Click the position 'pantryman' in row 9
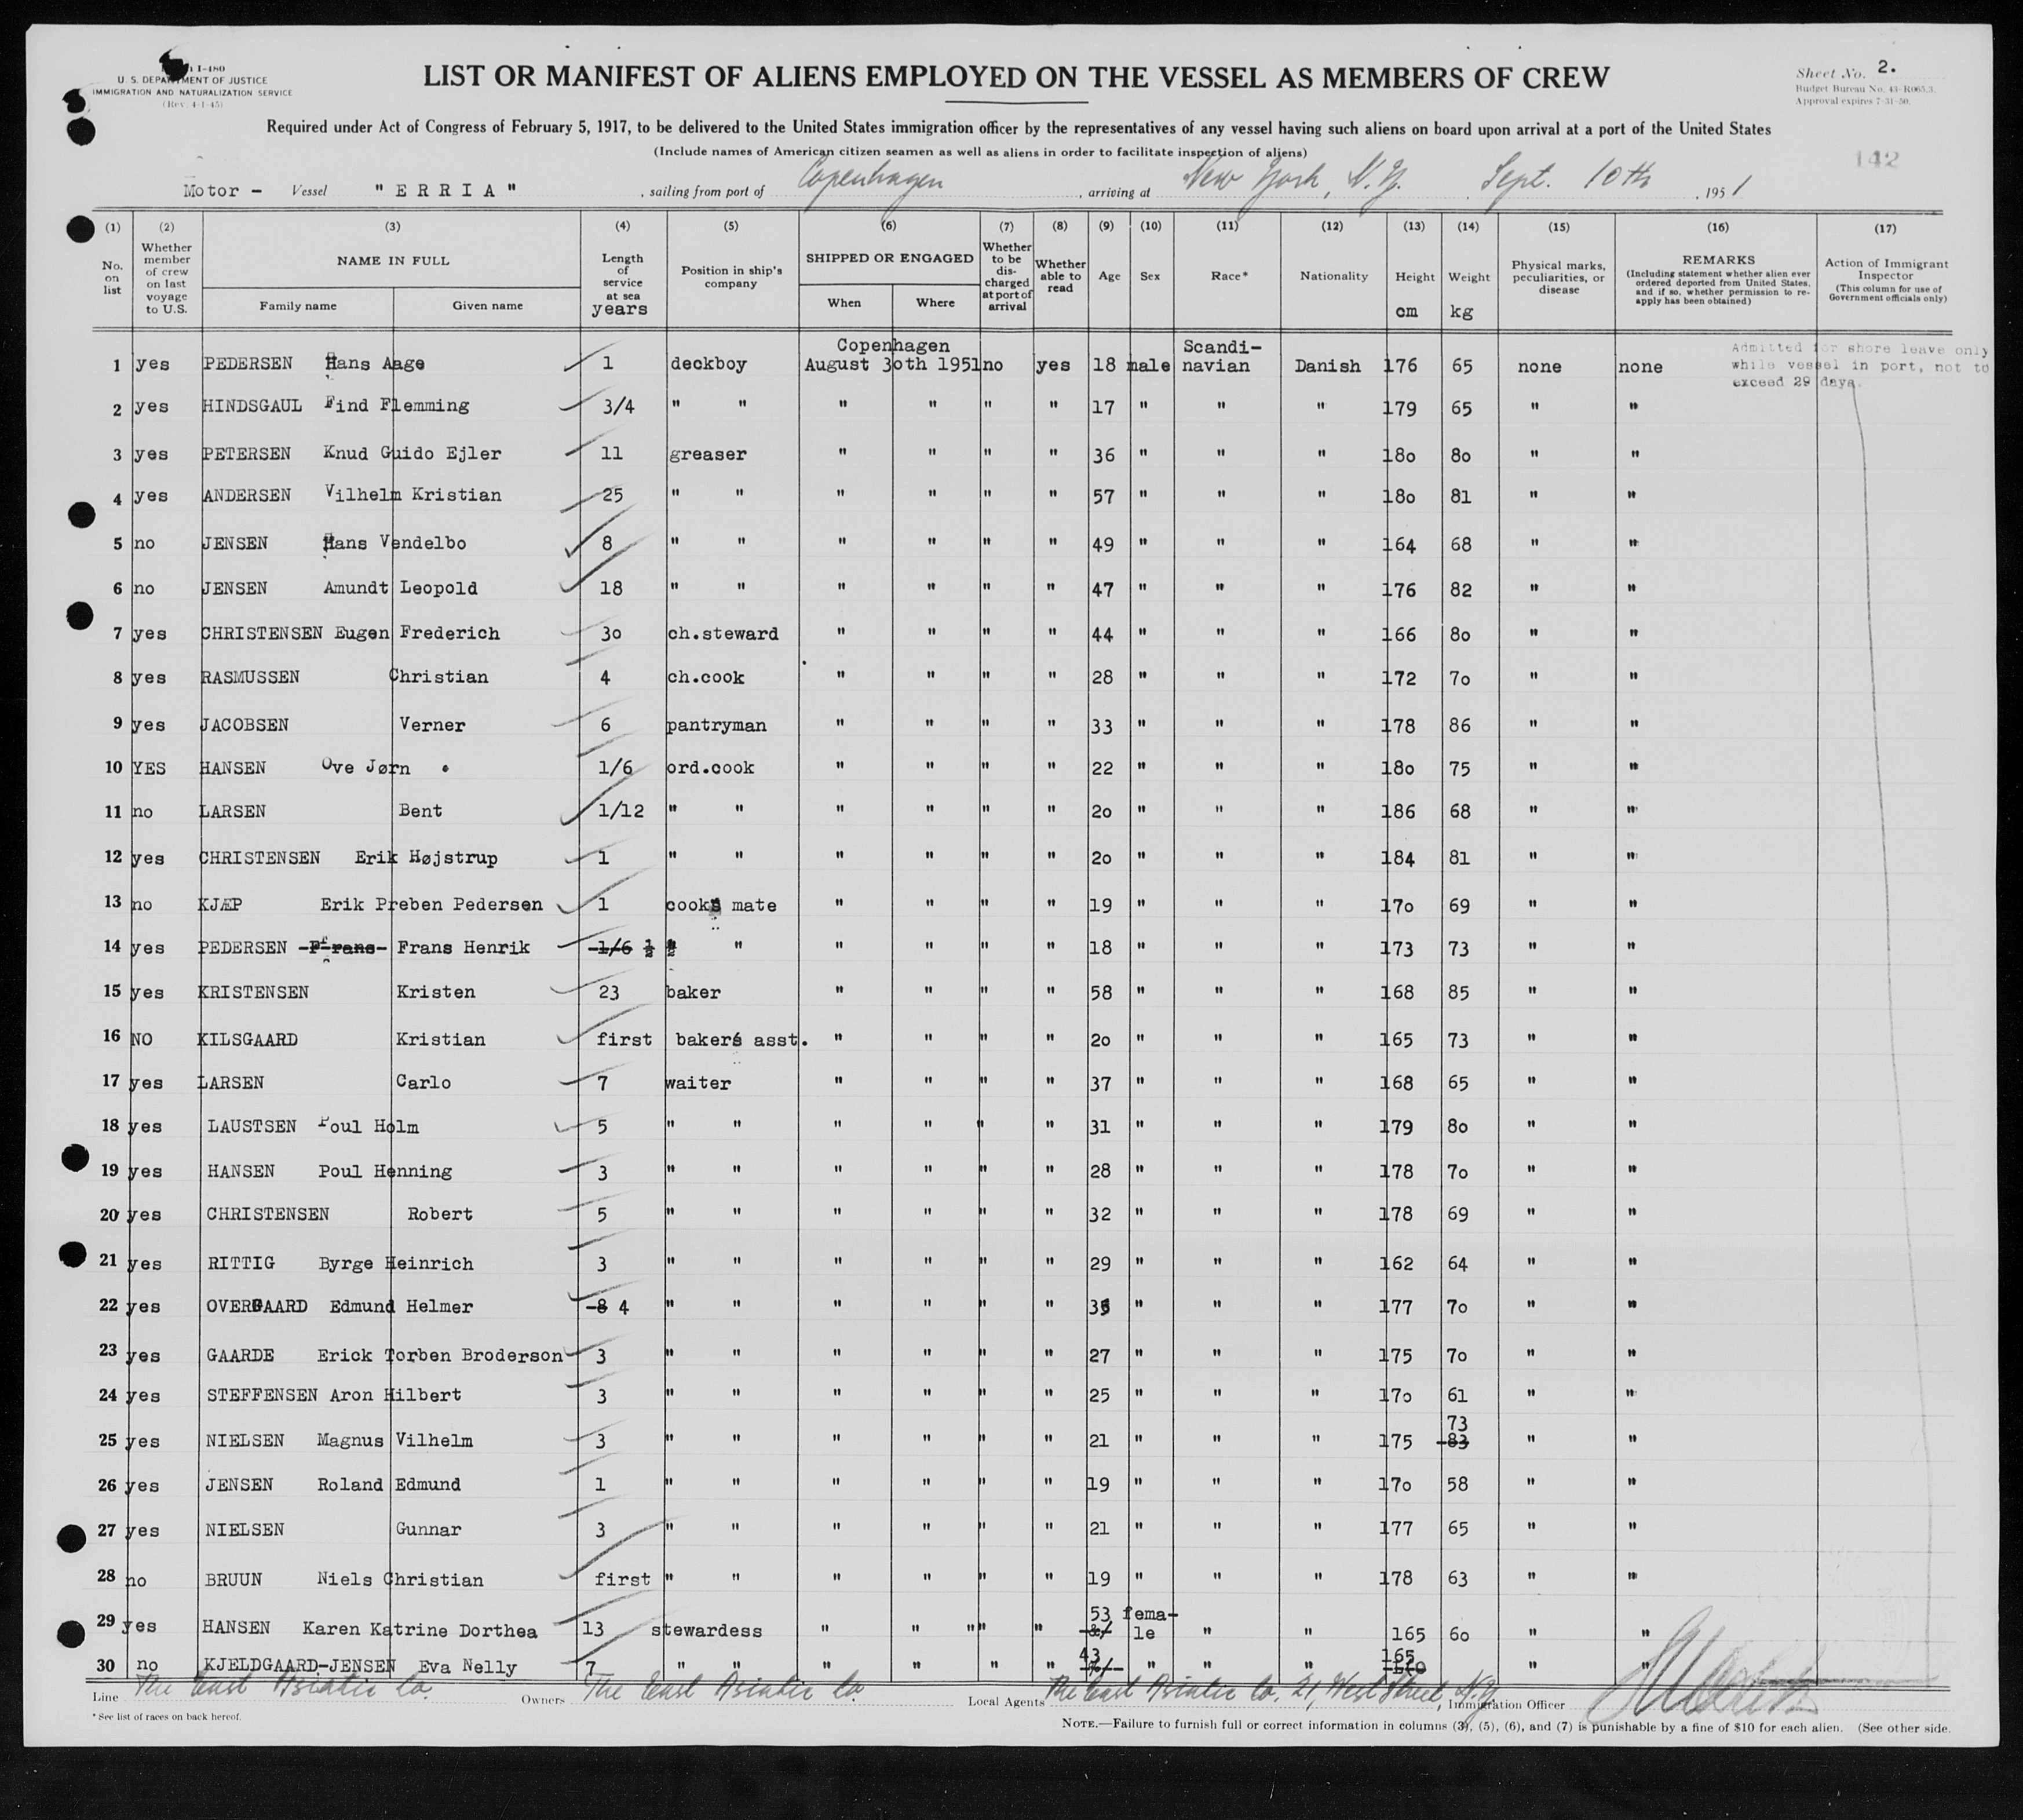The width and height of the screenshot is (2023, 1820). 716,725
